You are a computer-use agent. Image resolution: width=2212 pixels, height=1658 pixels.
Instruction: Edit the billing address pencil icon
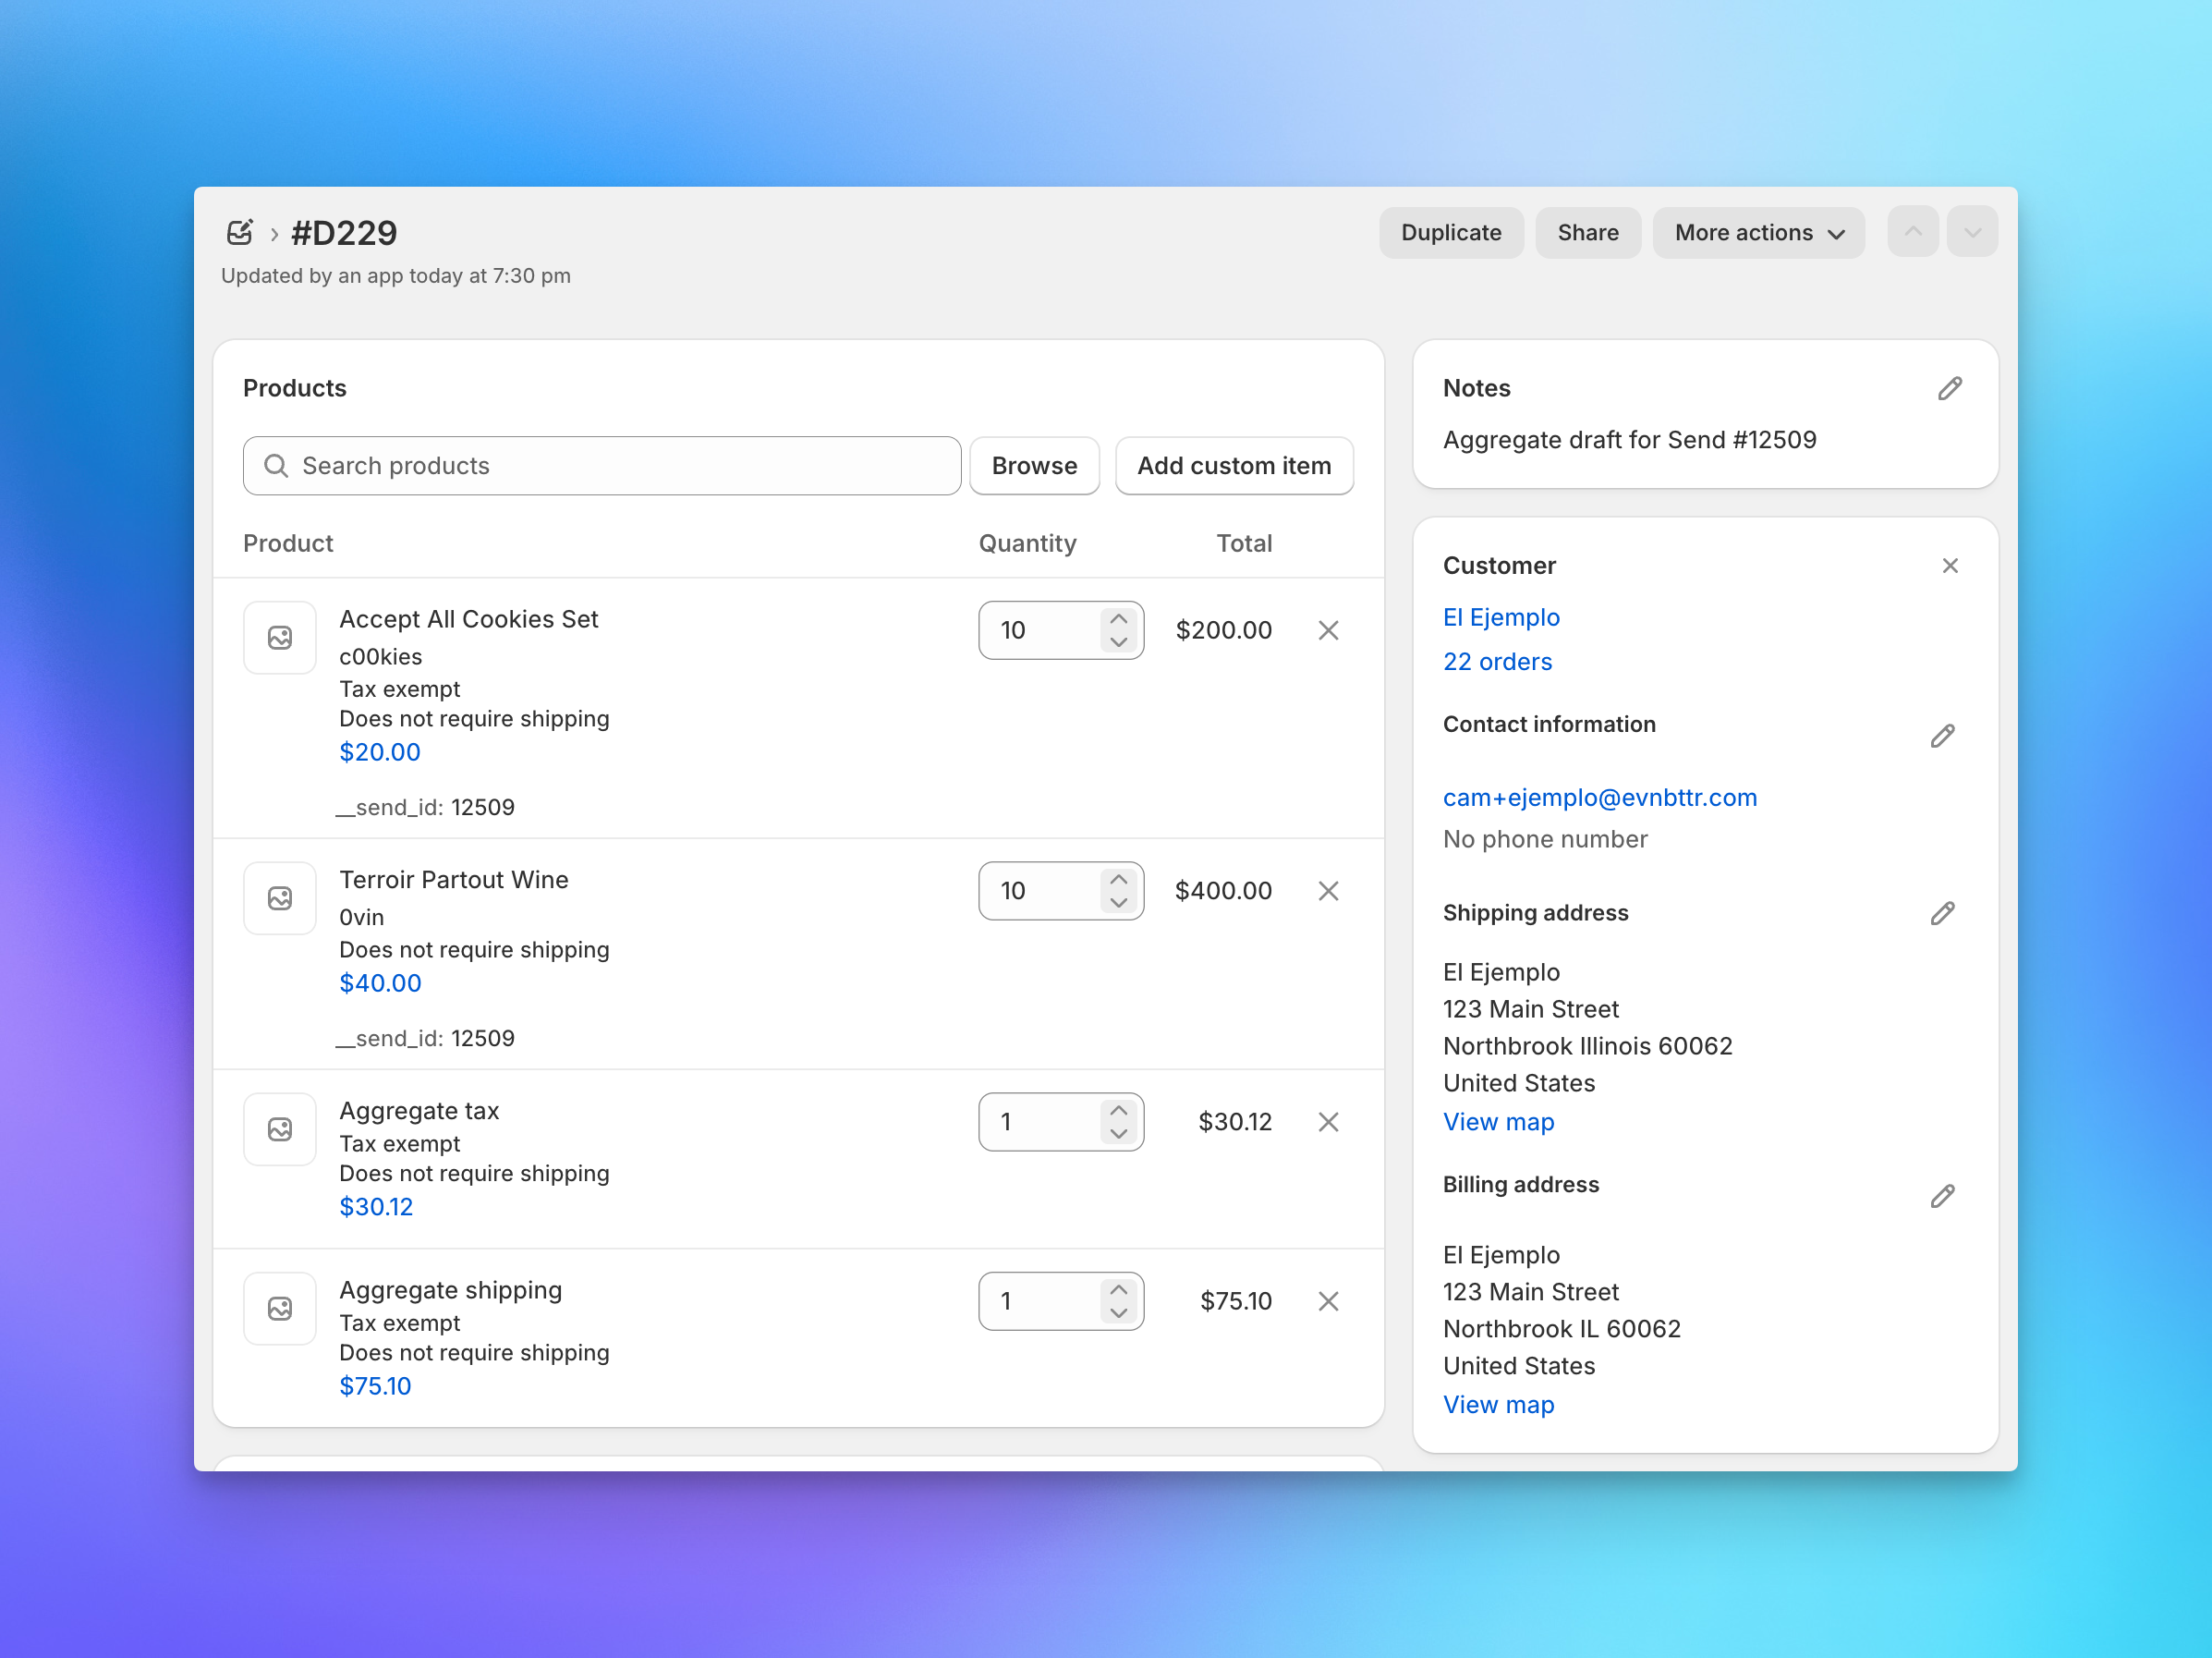point(1943,1196)
